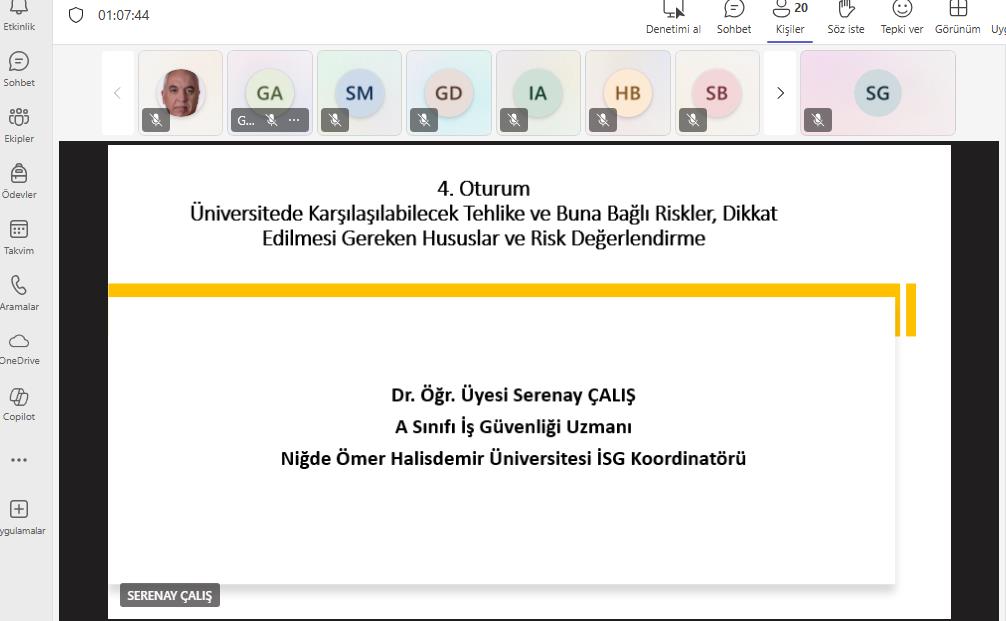Select the SG participant tile

[x=877, y=93]
